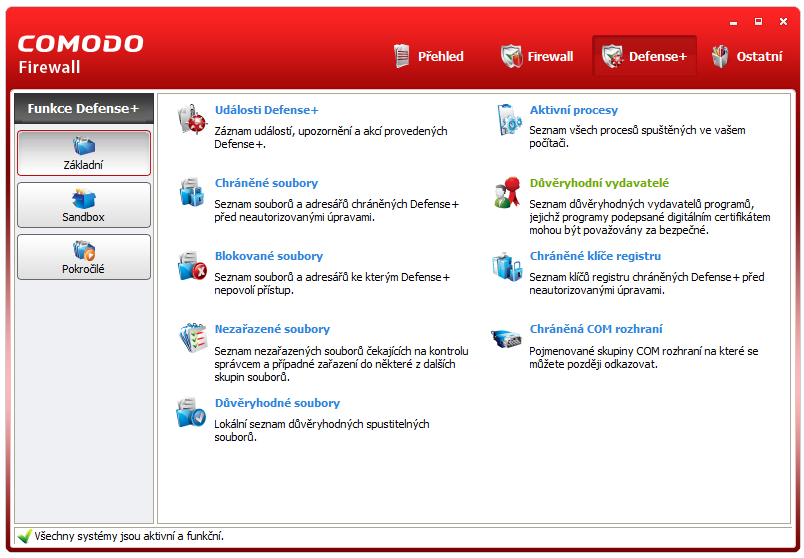Screen dimensions: 804x558
Task: Open Události Defense+ link
Action: coord(267,110)
